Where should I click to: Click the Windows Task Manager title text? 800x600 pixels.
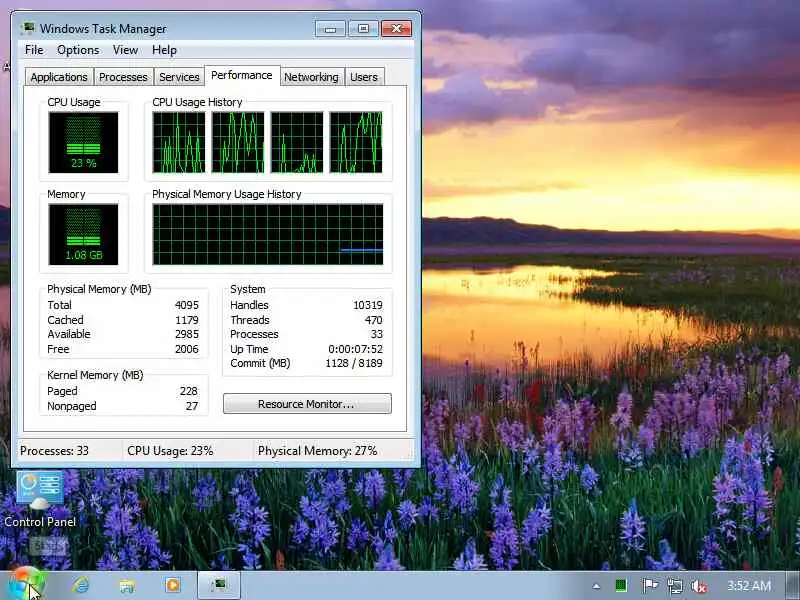click(x=103, y=29)
